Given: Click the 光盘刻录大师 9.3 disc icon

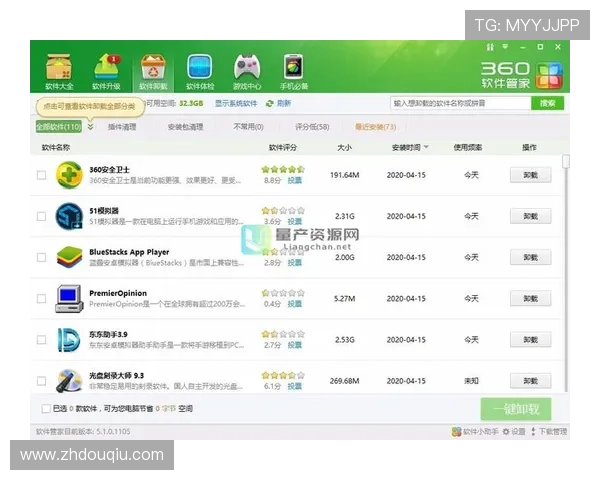Looking at the screenshot, I should pyautogui.click(x=69, y=381).
